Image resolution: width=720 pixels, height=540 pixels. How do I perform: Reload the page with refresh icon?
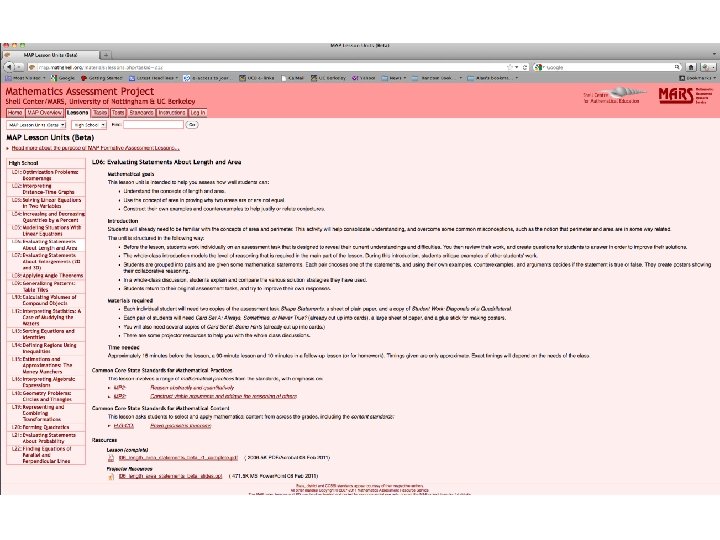pos(525,67)
